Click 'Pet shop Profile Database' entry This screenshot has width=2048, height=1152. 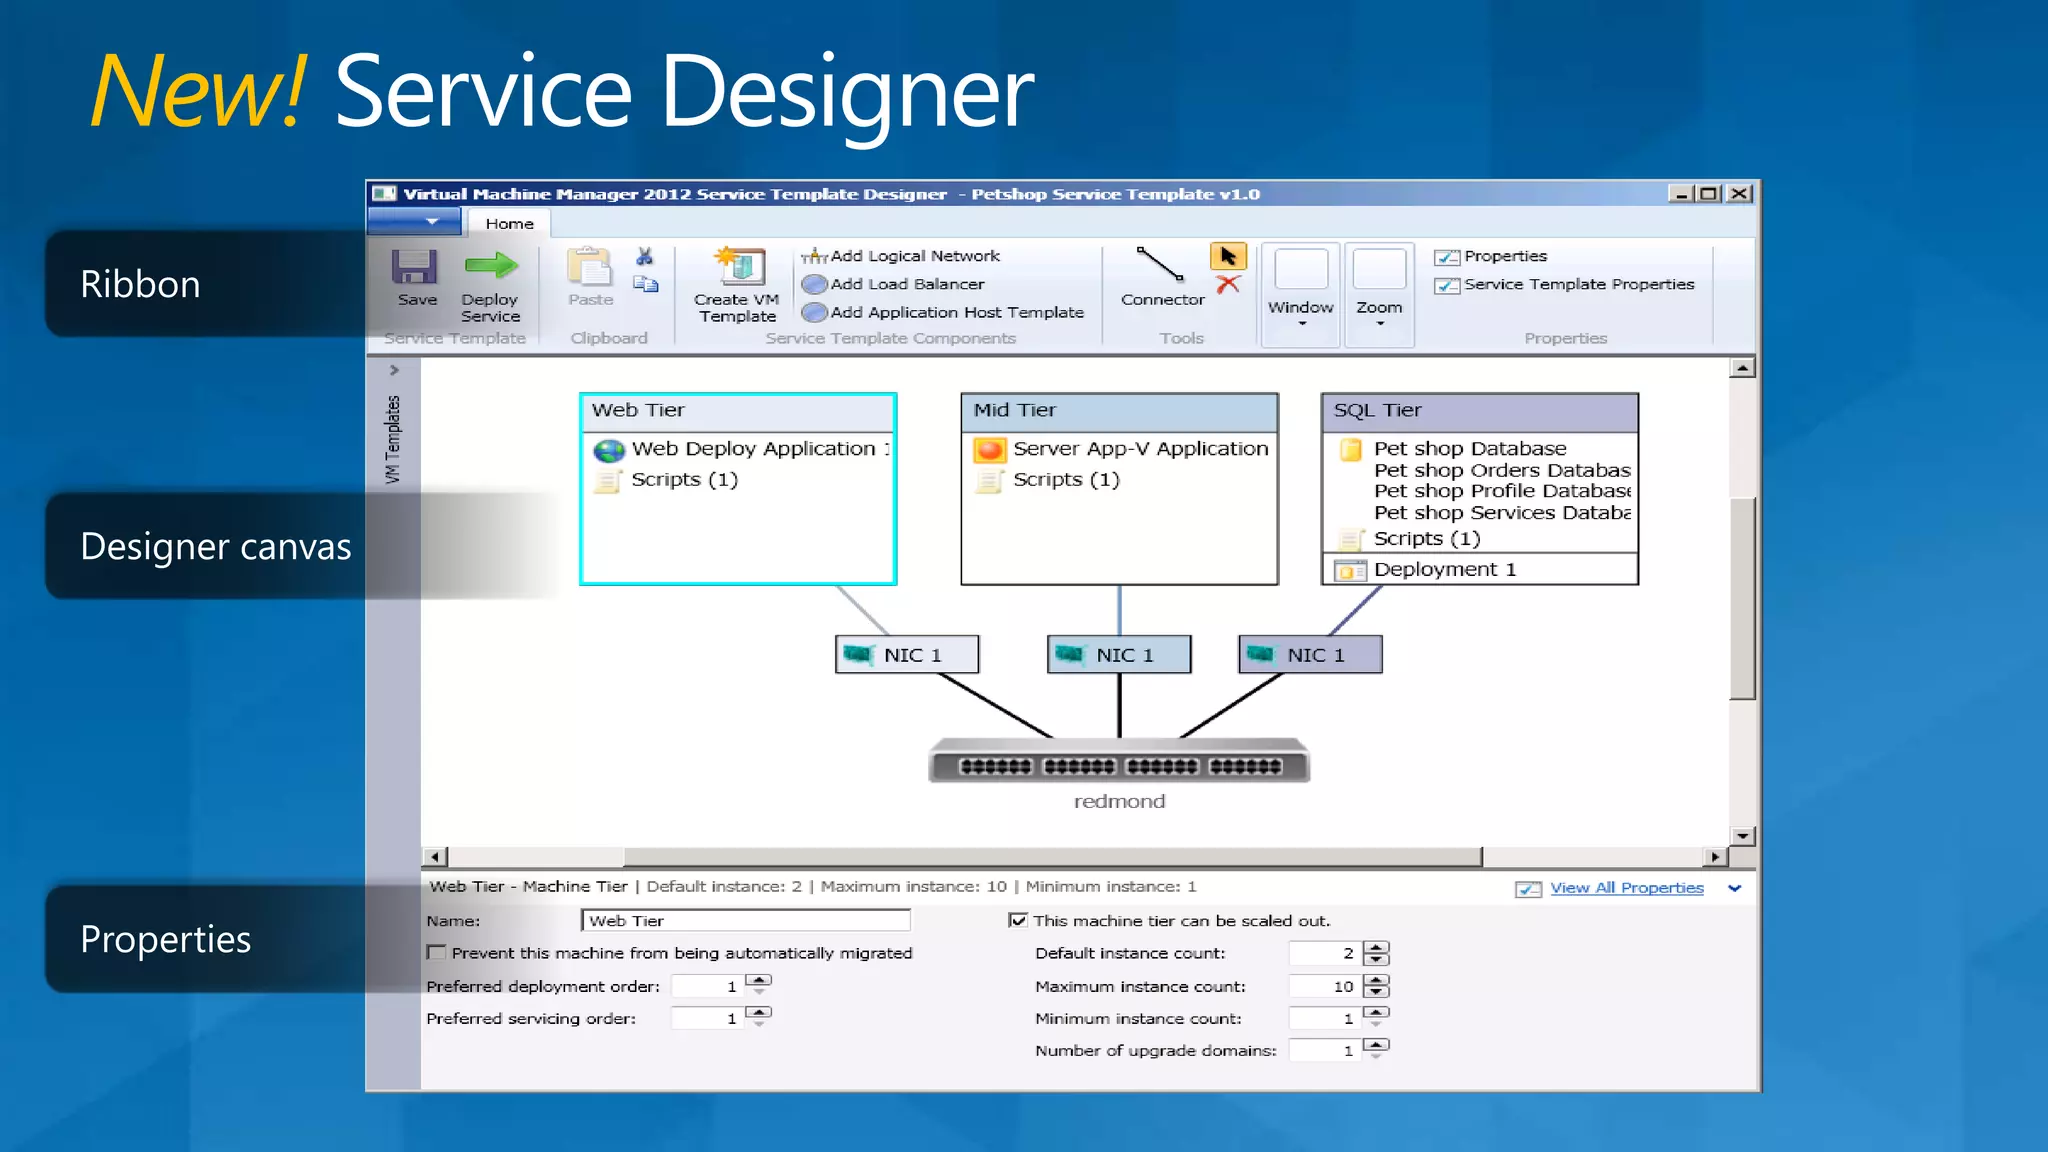point(1502,491)
